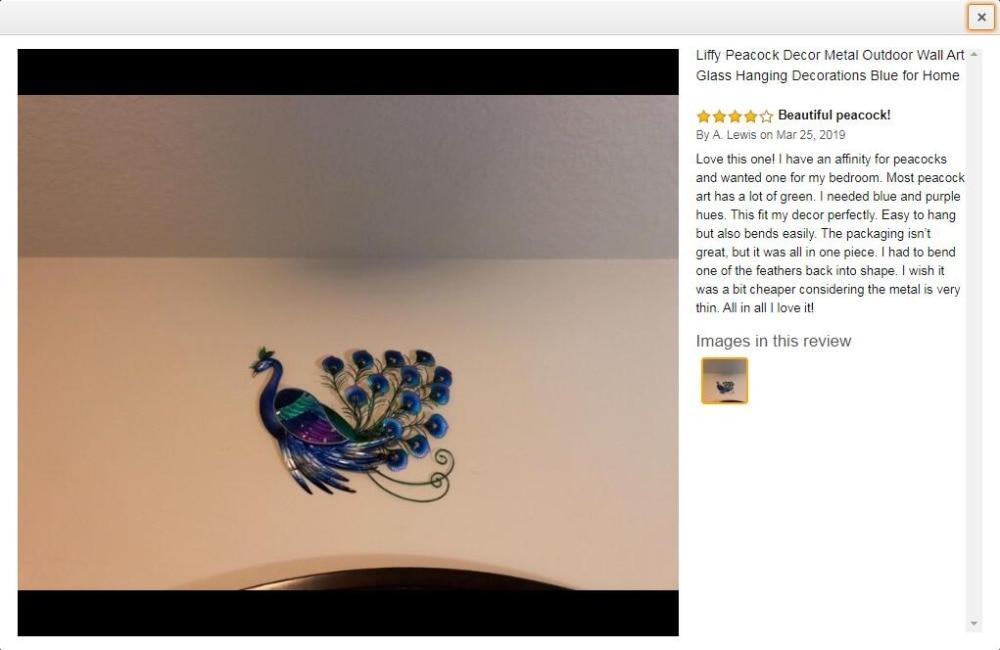1000x650 pixels.
Task: Click the review panel vertical scrollbar track
Action: 974,339
